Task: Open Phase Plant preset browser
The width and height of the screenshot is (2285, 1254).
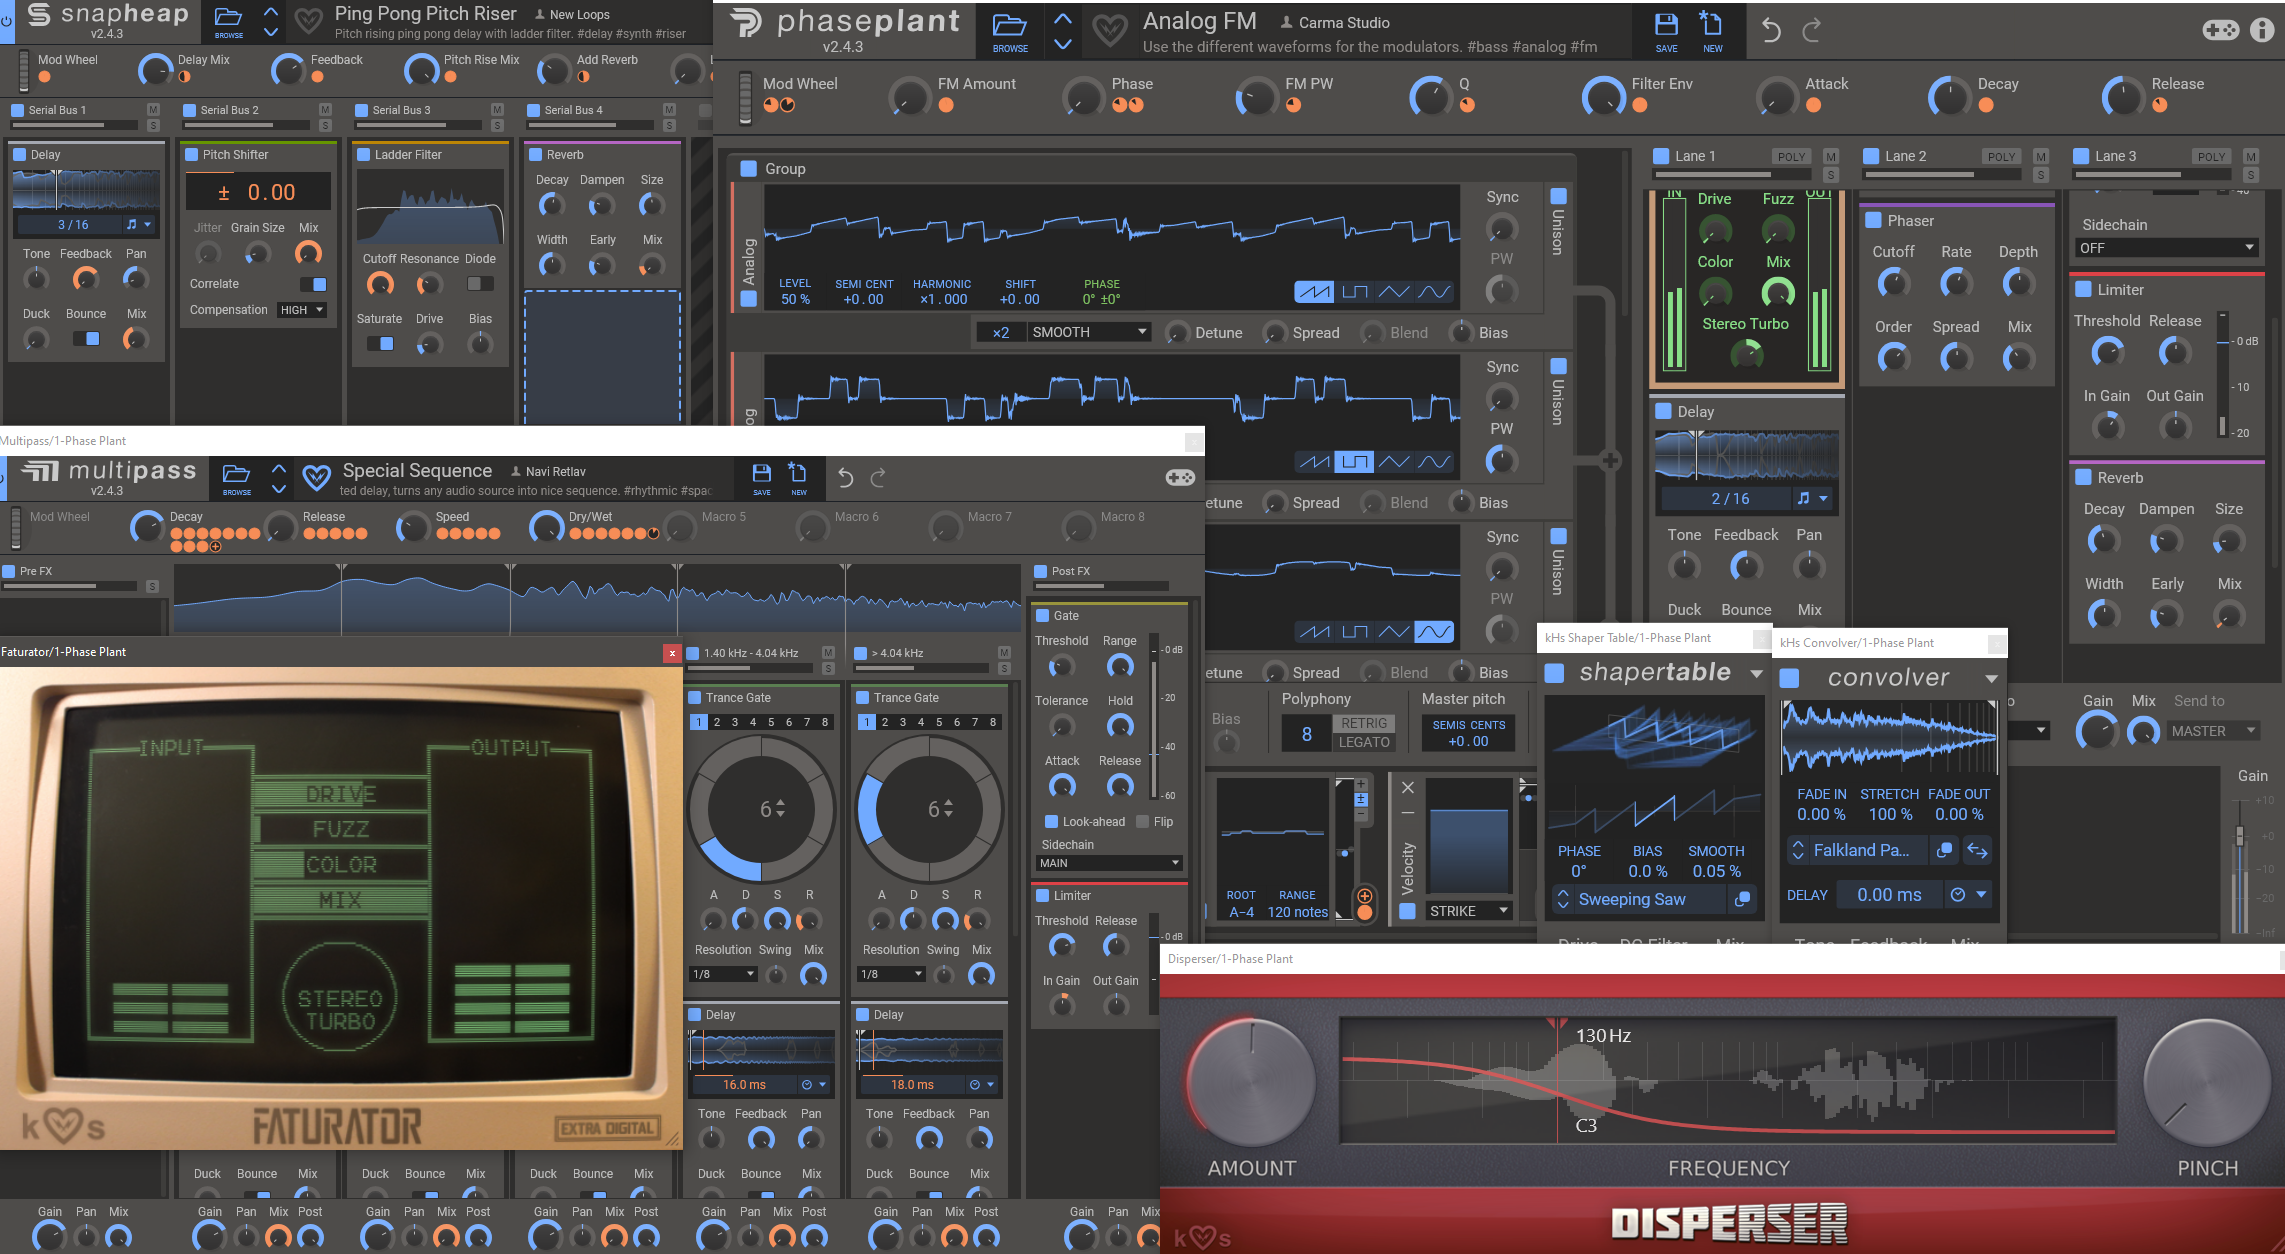Action: 1010,28
